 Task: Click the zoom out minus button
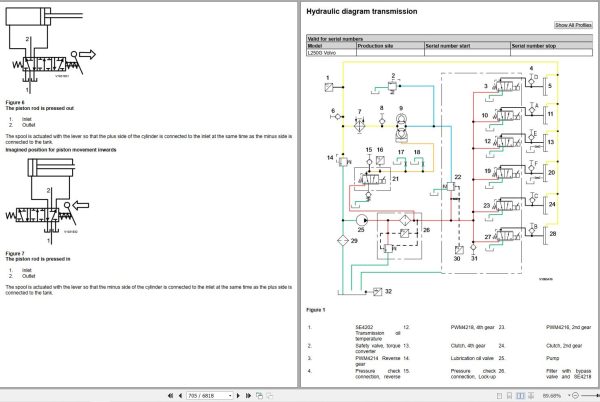point(575,395)
